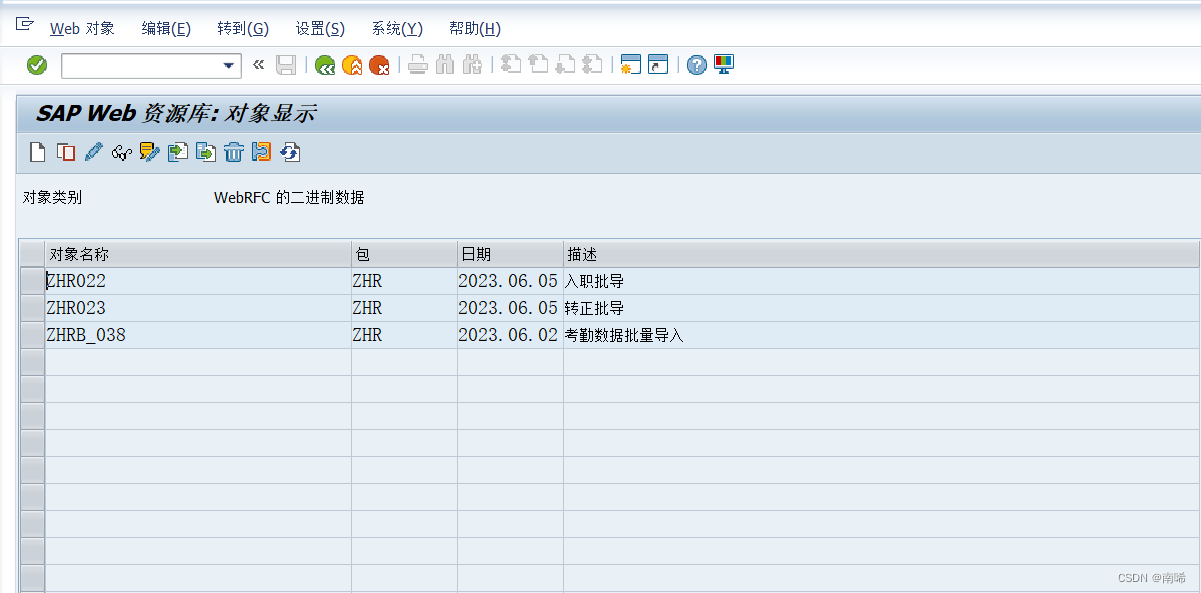
Task: Open the Web 对象 menu
Action: click(82, 29)
